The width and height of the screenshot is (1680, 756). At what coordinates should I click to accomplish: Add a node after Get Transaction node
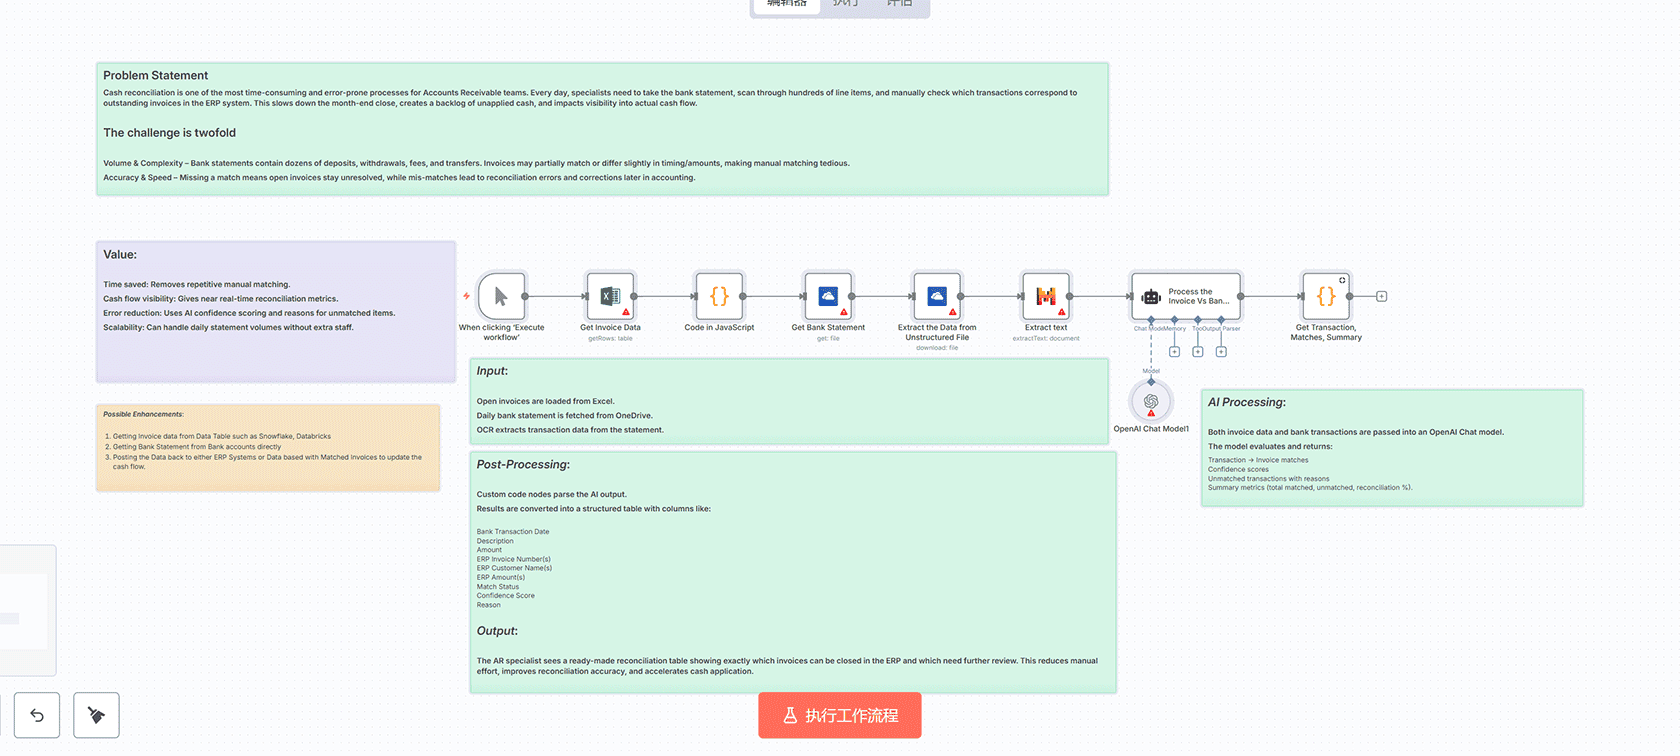1382,297
